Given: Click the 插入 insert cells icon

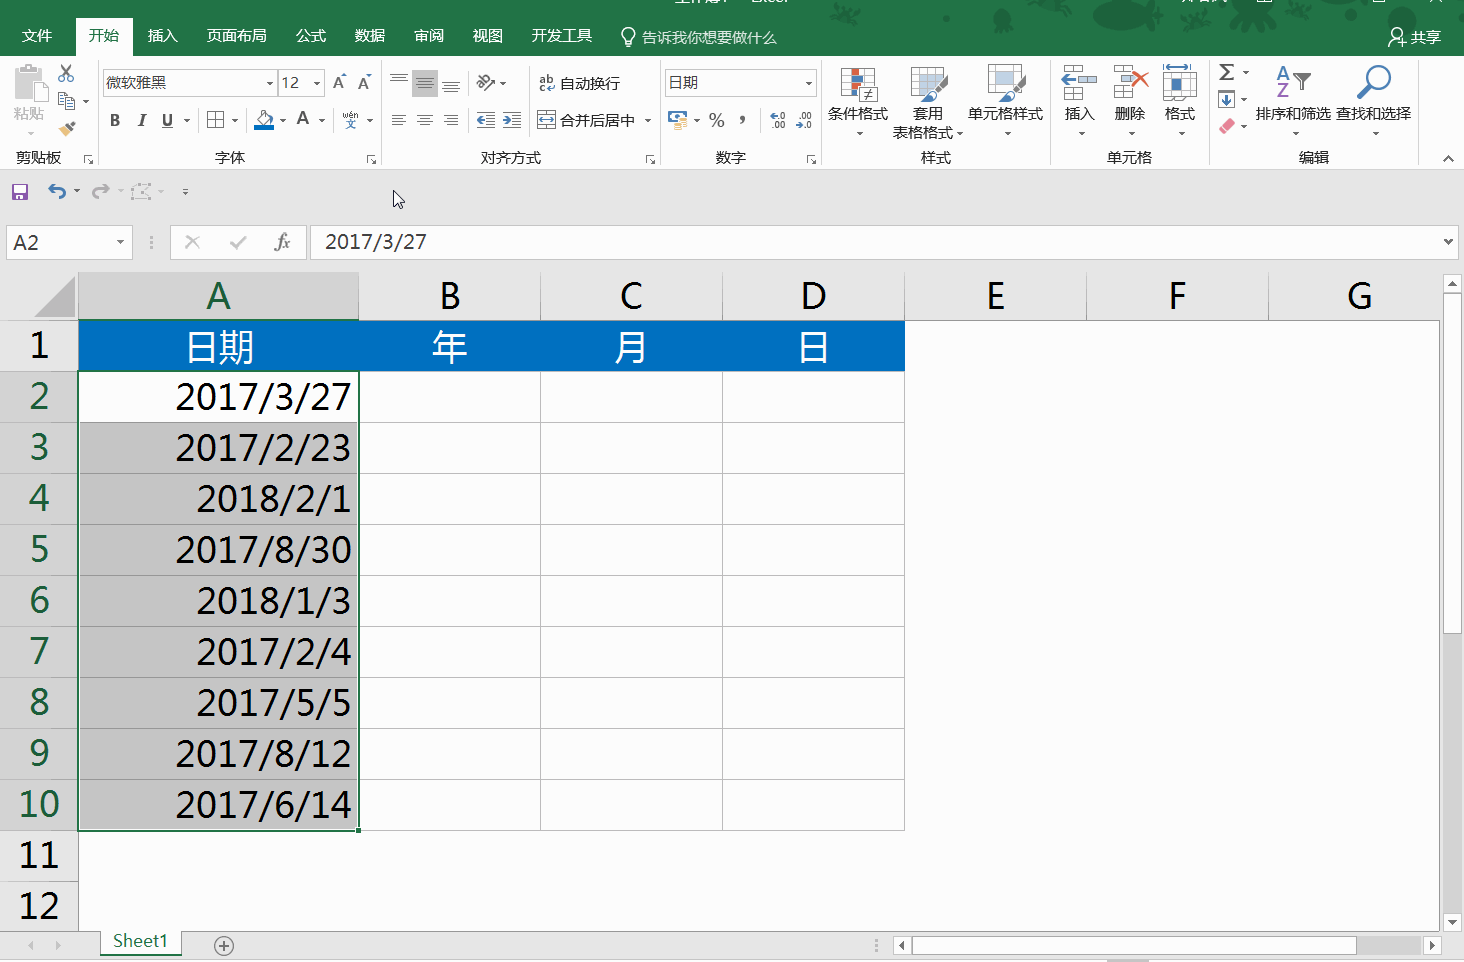Looking at the screenshot, I should pos(1079,82).
